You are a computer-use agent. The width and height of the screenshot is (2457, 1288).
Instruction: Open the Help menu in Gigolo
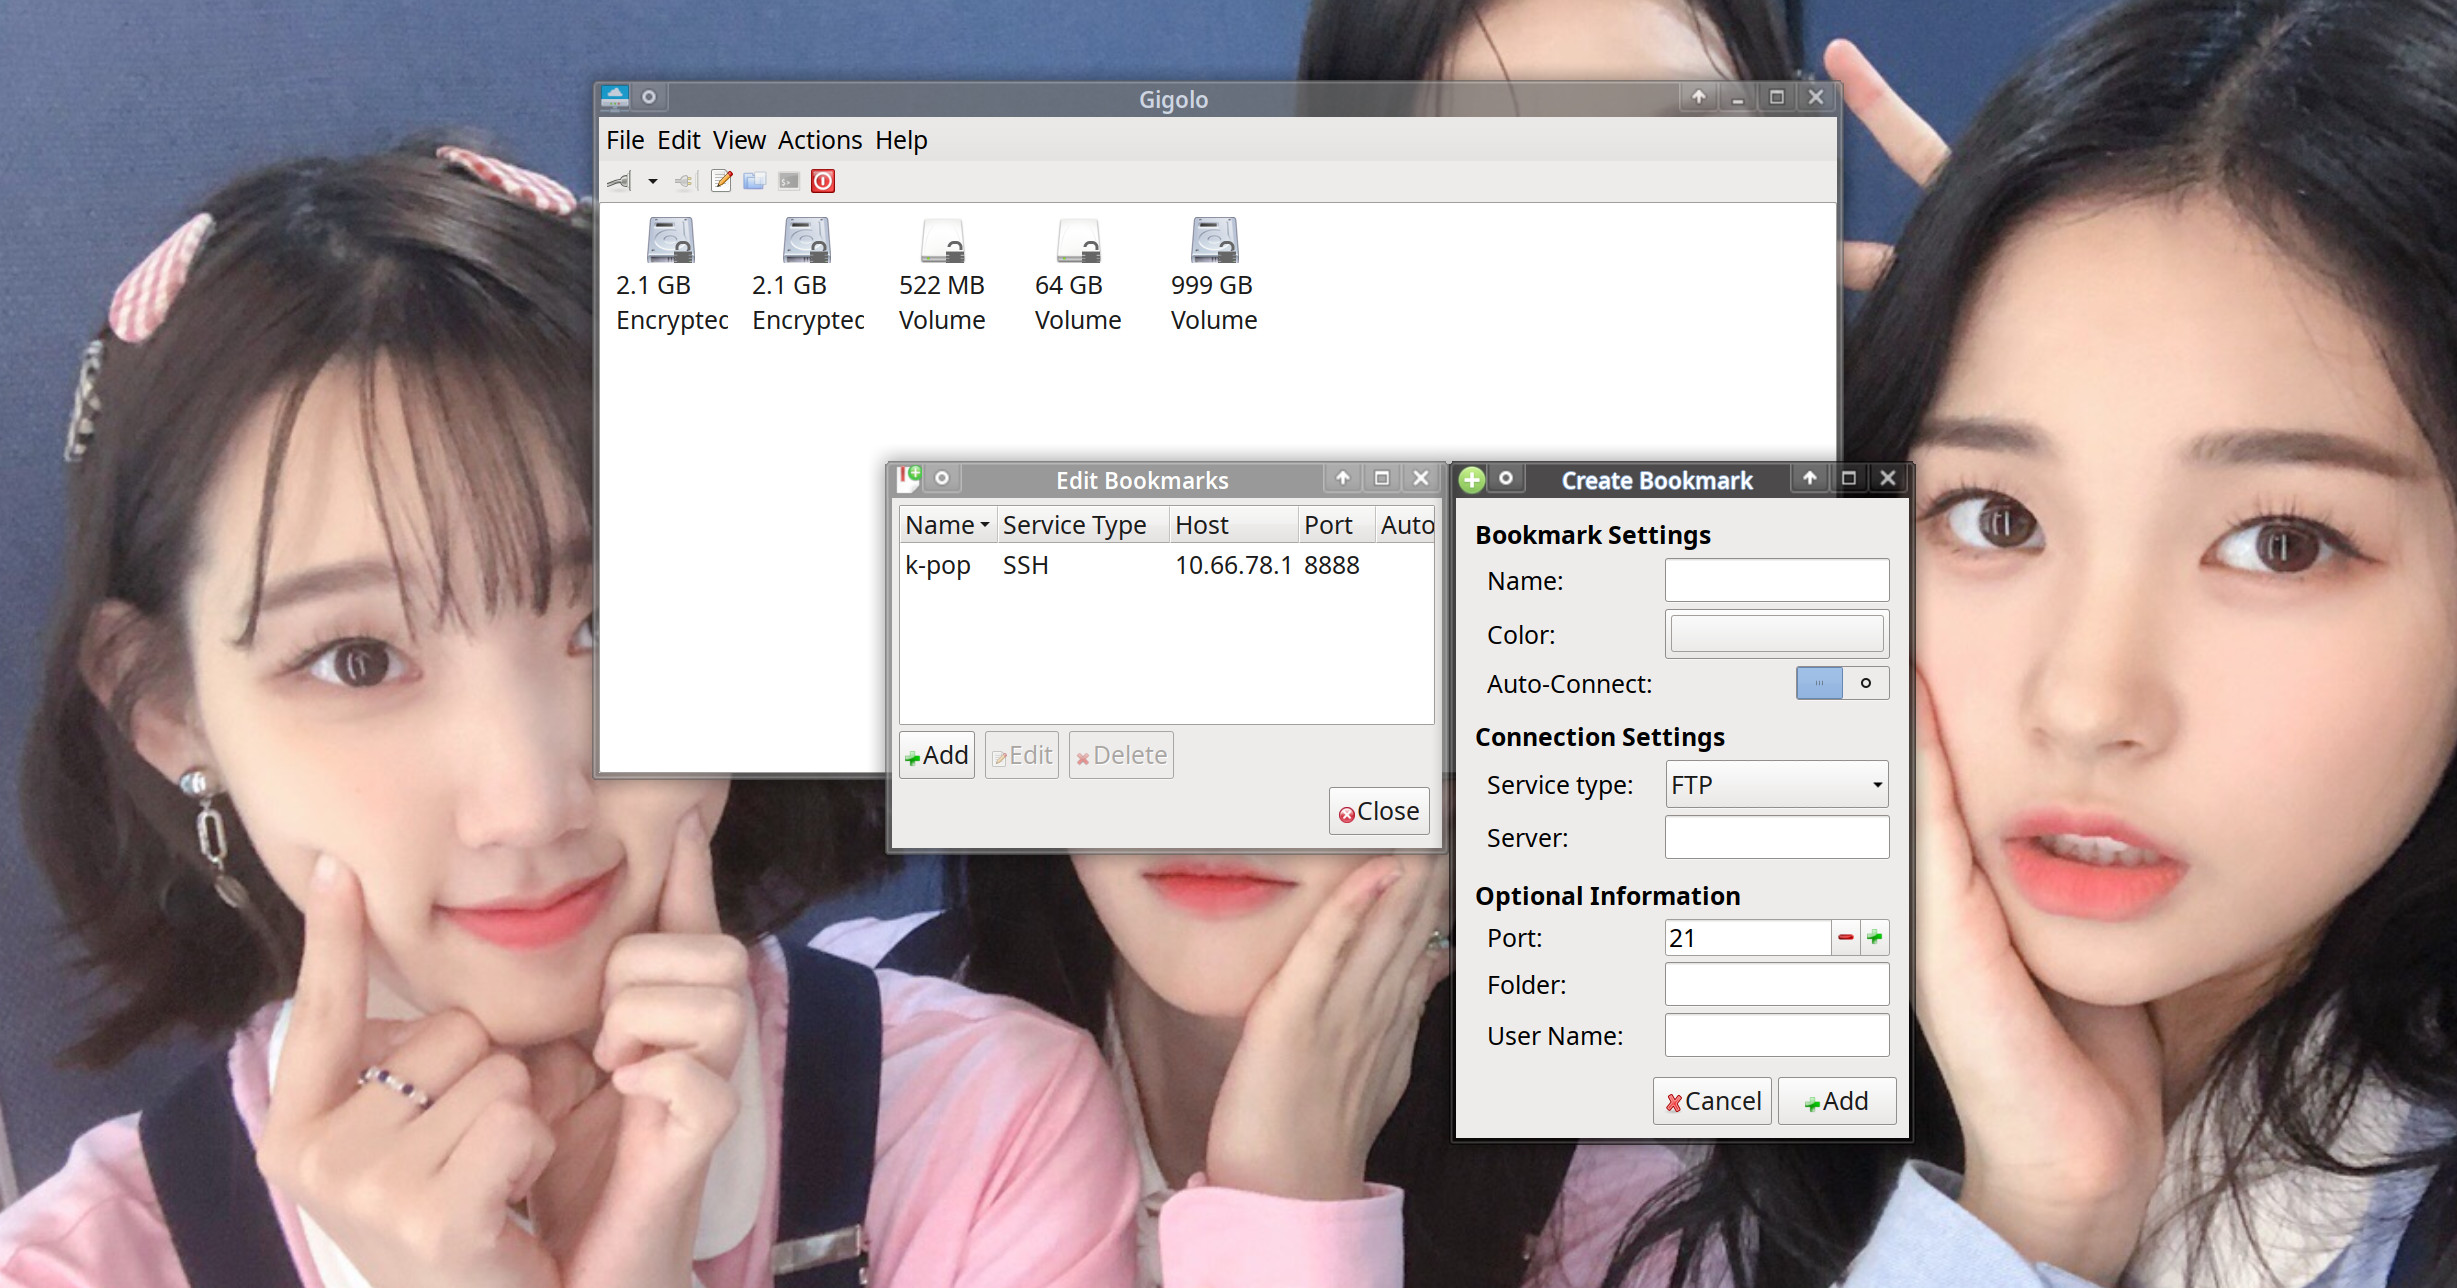pos(901,140)
